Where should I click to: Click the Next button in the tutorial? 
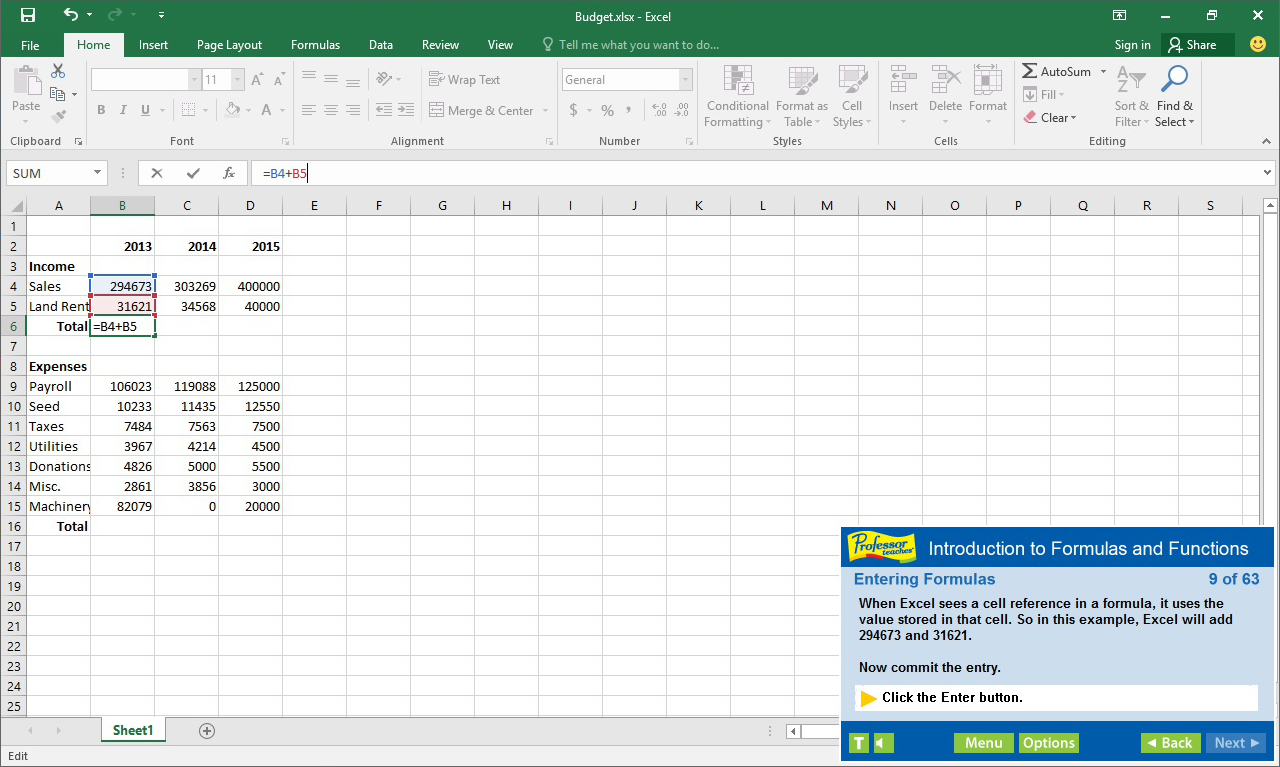1236,743
